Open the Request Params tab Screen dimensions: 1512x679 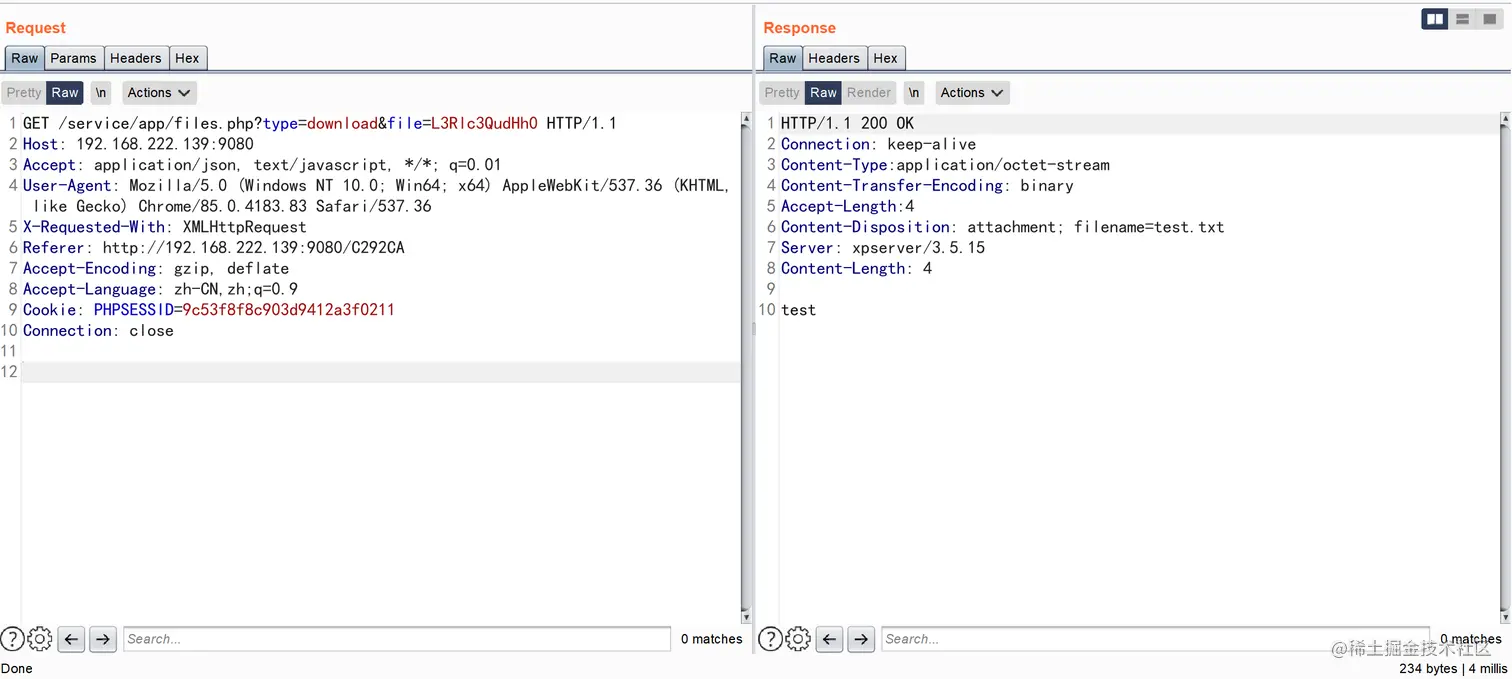pos(74,58)
